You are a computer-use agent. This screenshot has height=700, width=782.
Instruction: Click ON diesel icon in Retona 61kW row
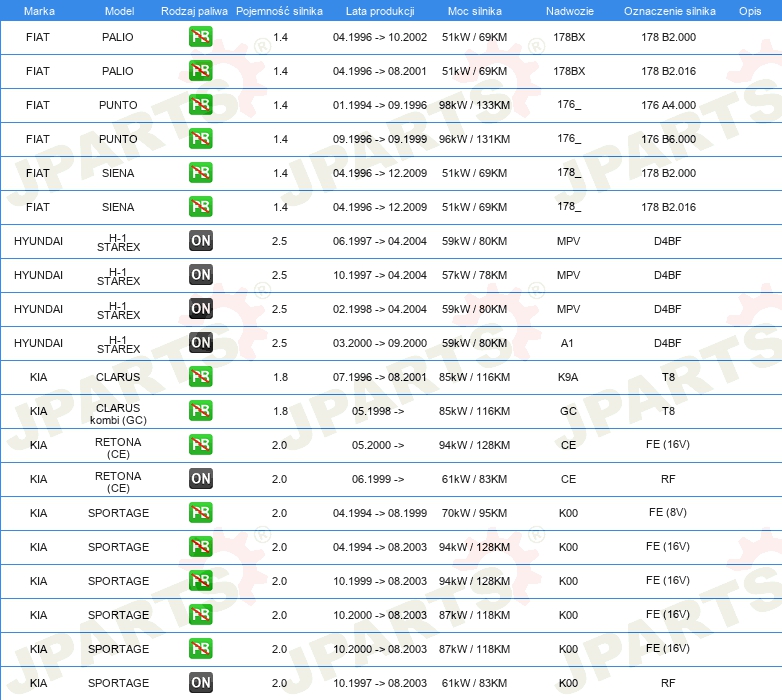point(200,479)
